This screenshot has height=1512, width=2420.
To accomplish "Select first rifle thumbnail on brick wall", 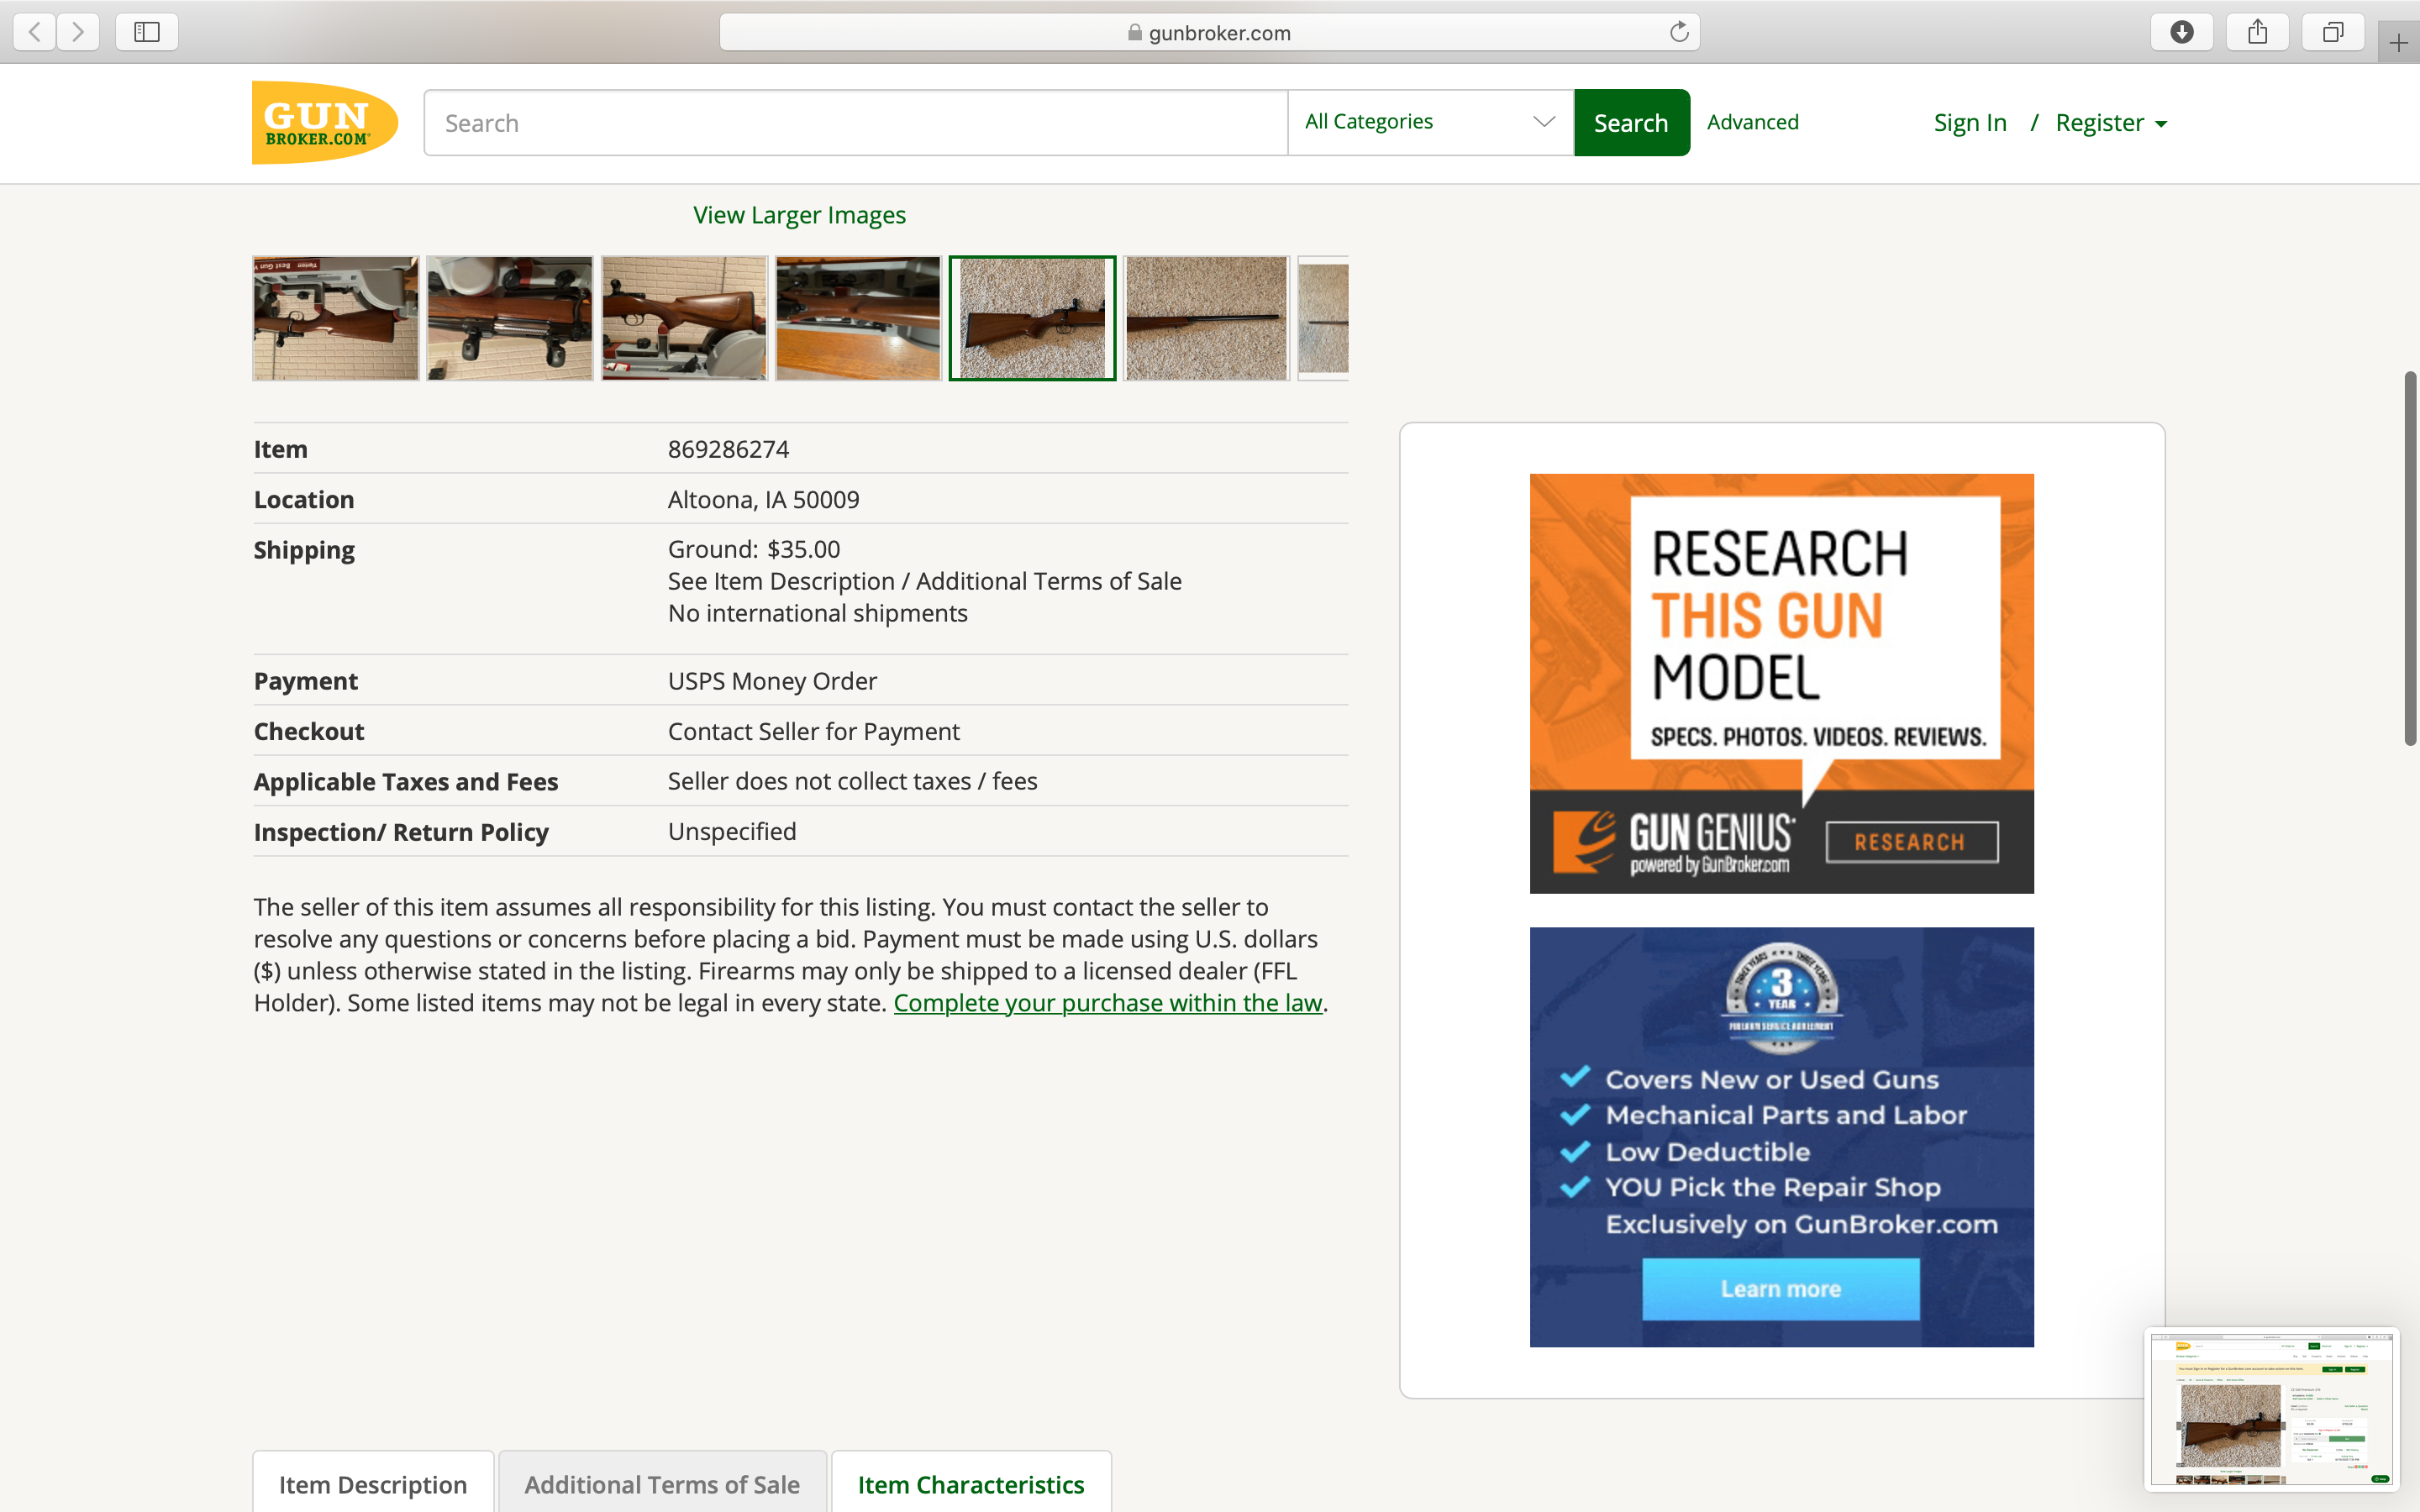I will pyautogui.click(x=335, y=318).
